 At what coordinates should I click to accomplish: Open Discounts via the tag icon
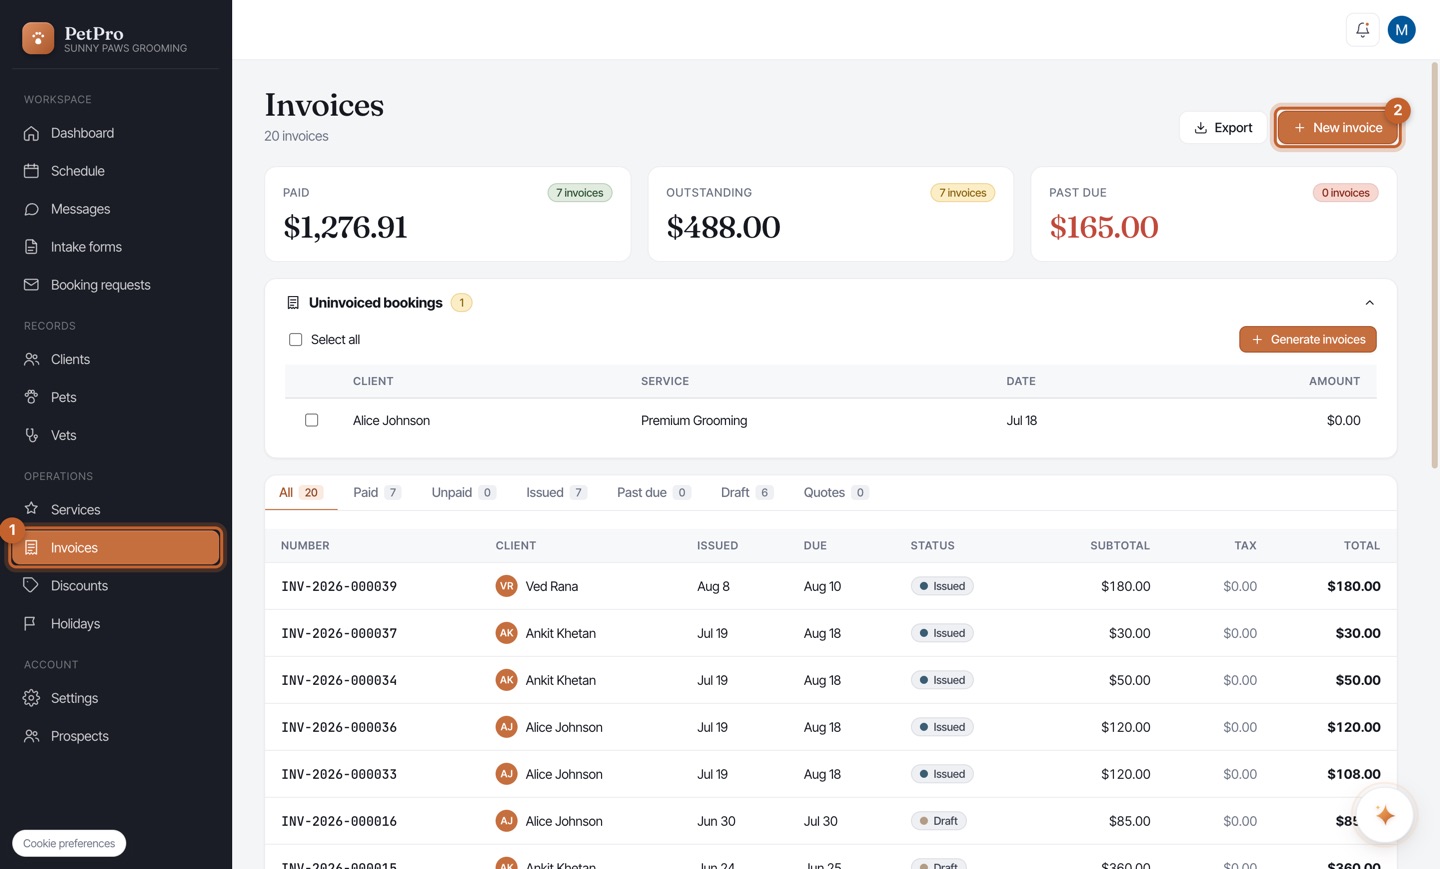point(31,585)
